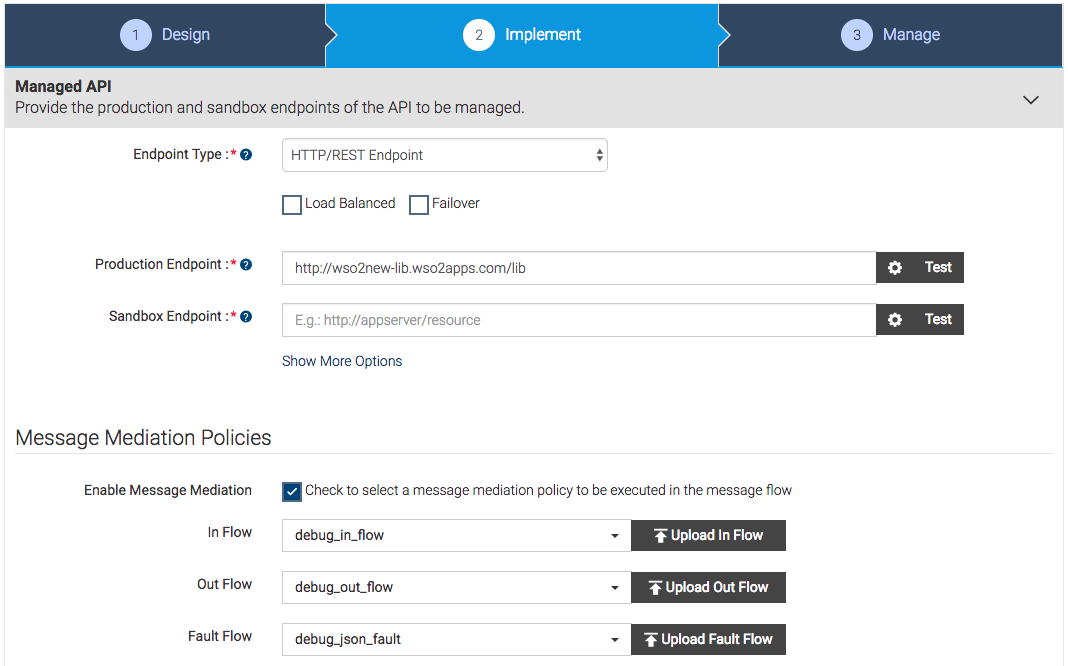Click the help icon beside Production Endpoint
The image size is (1068, 666).
pos(245,263)
